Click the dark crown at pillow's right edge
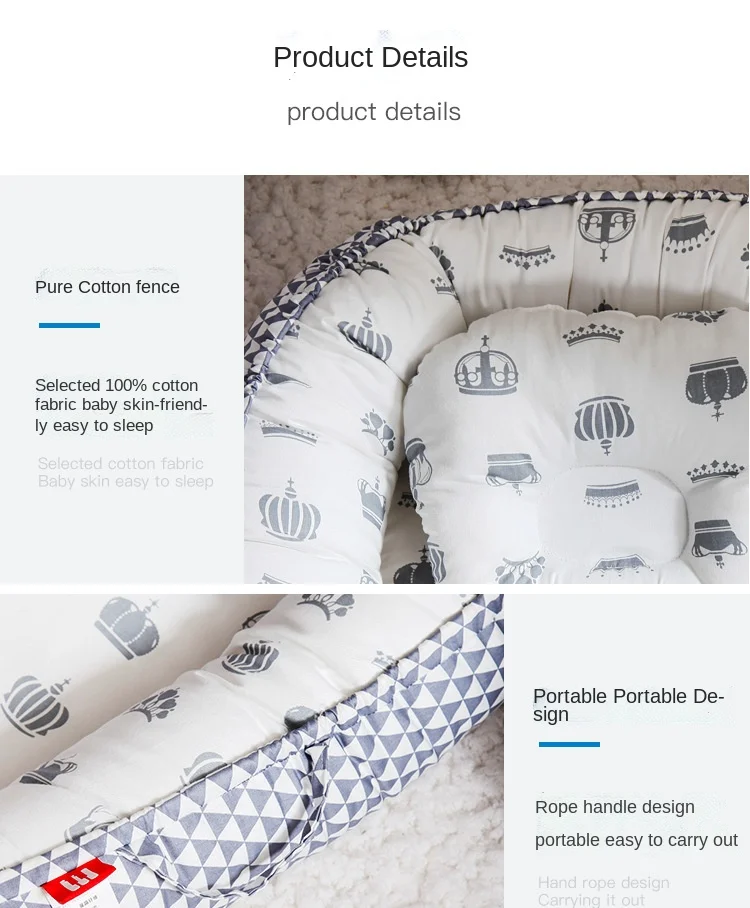Viewport: 750px width, 908px height. pos(716,384)
